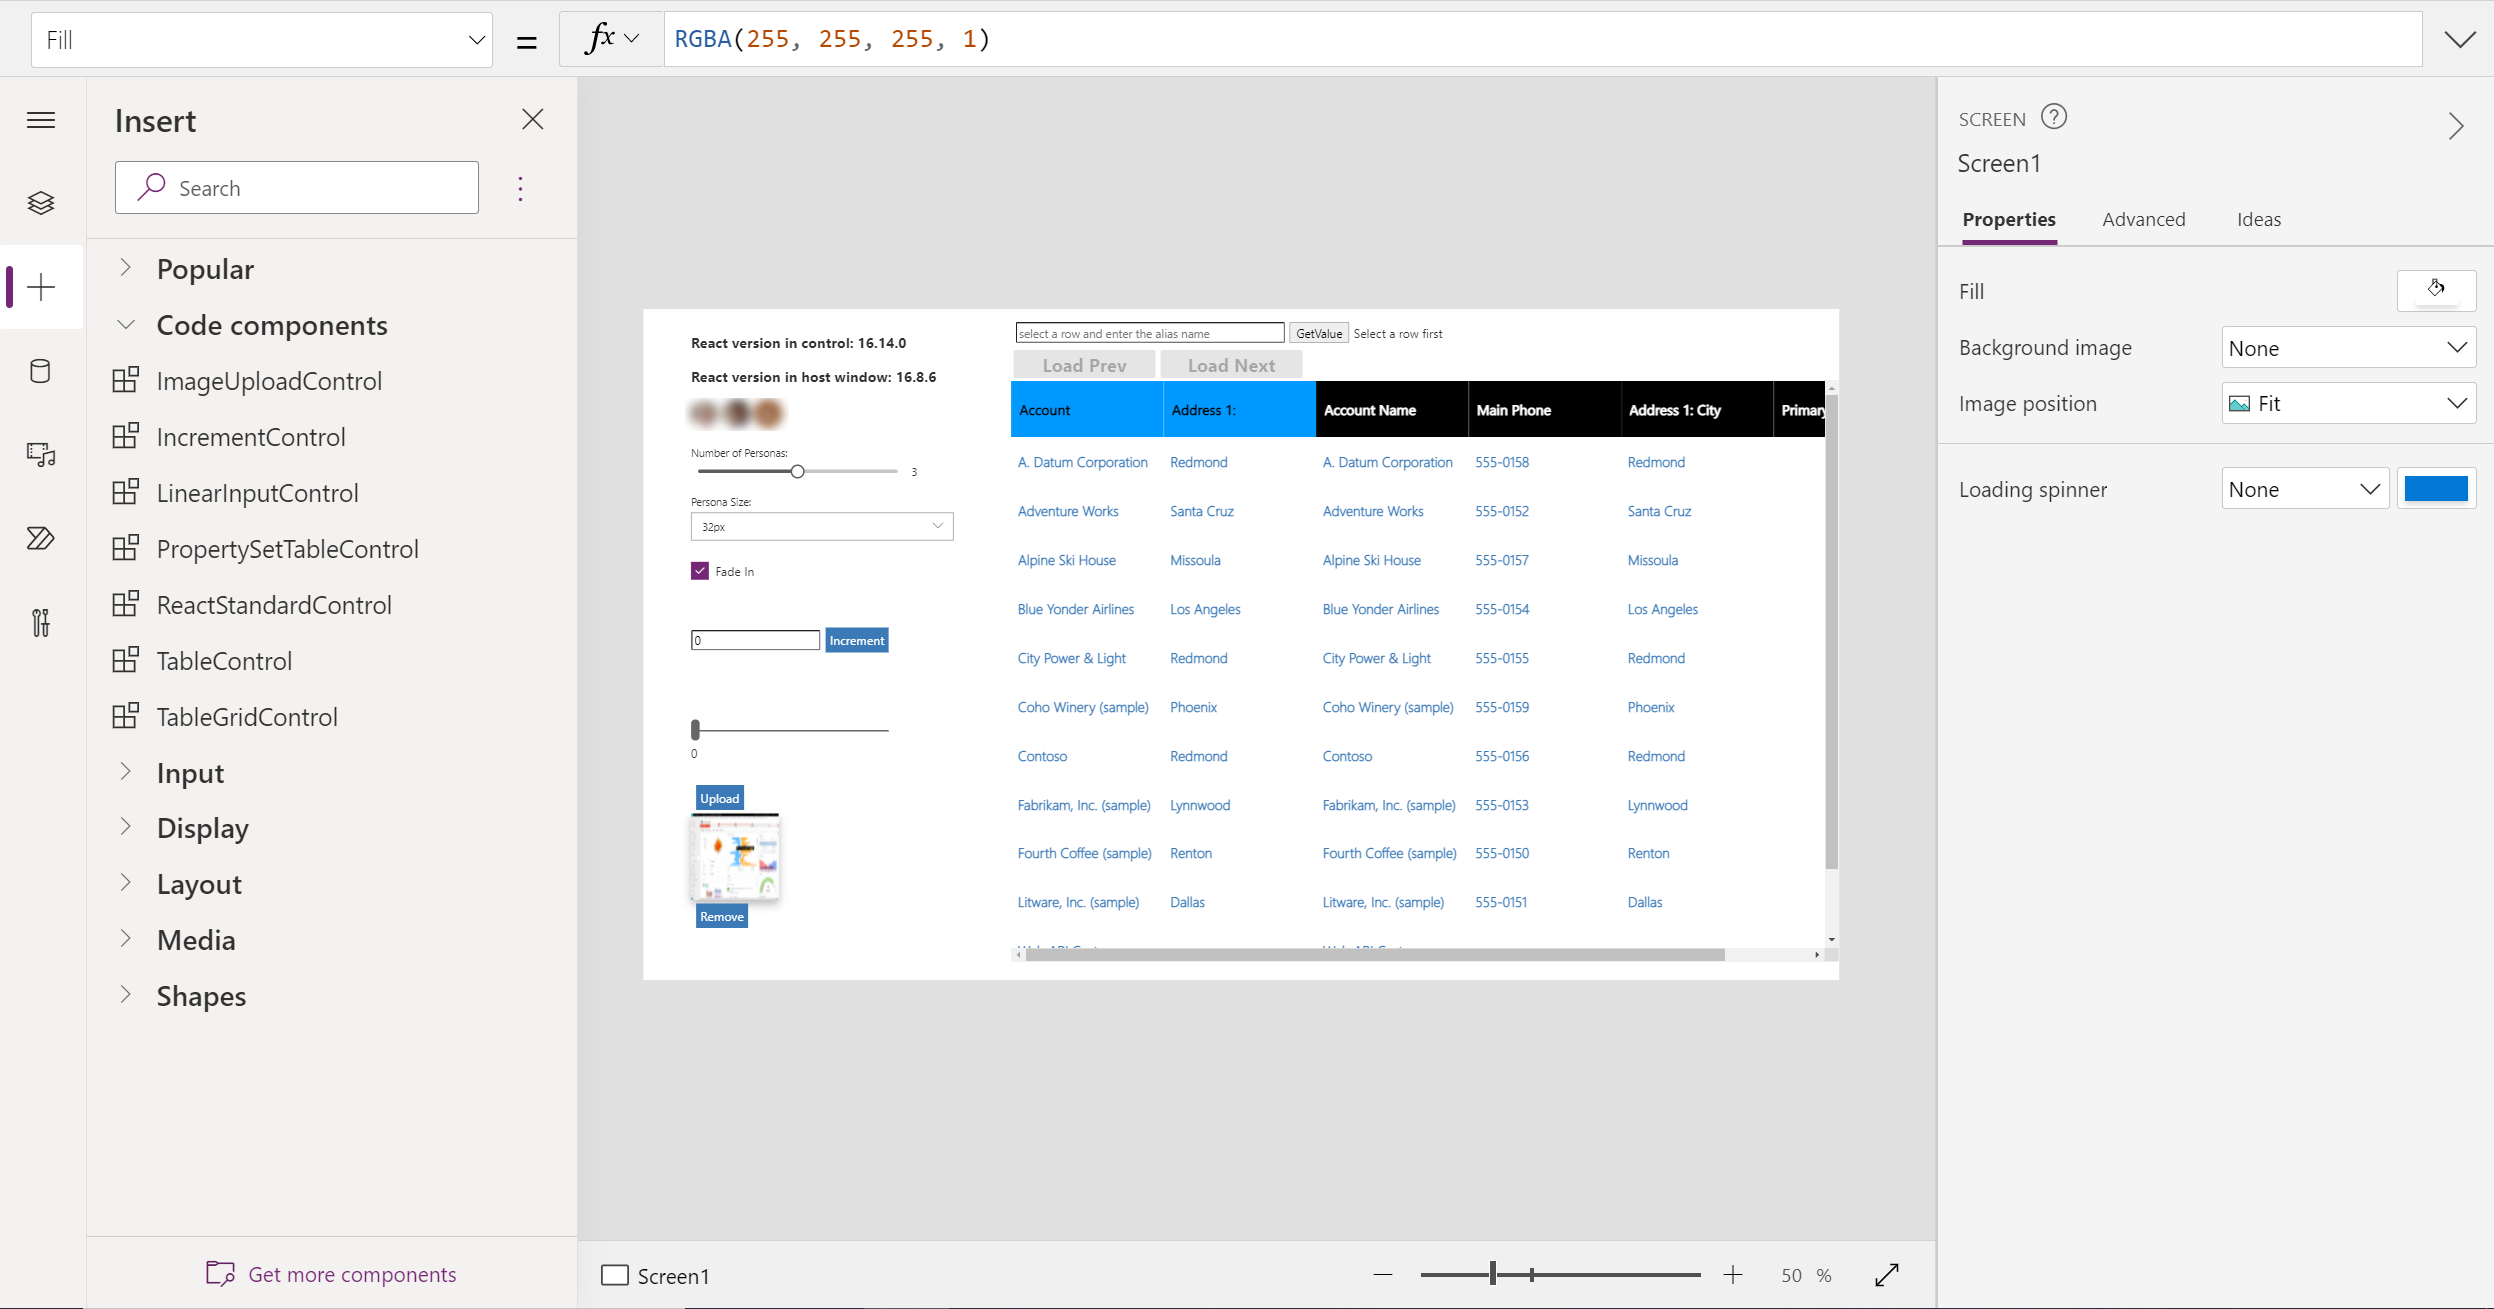Switch to the Ideas tab

[x=2258, y=218]
